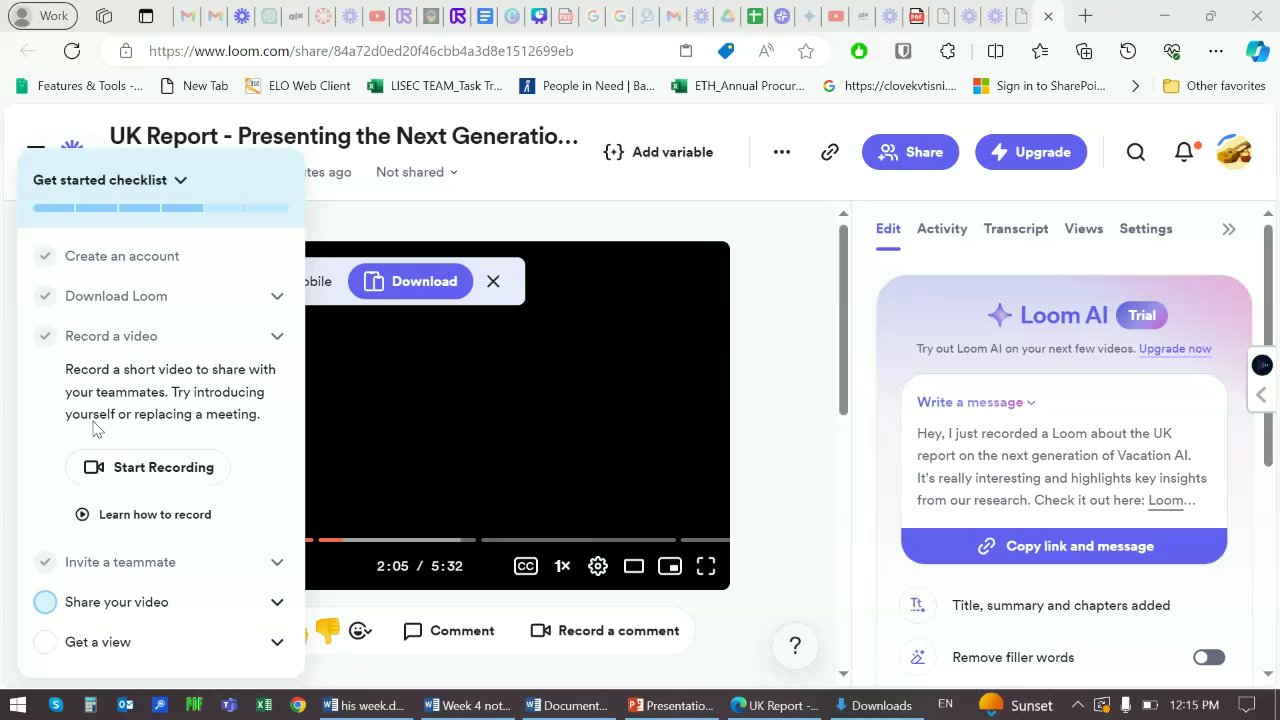This screenshot has height=720, width=1280.
Task: Open the Learn how to record link
Action: click(143, 514)
